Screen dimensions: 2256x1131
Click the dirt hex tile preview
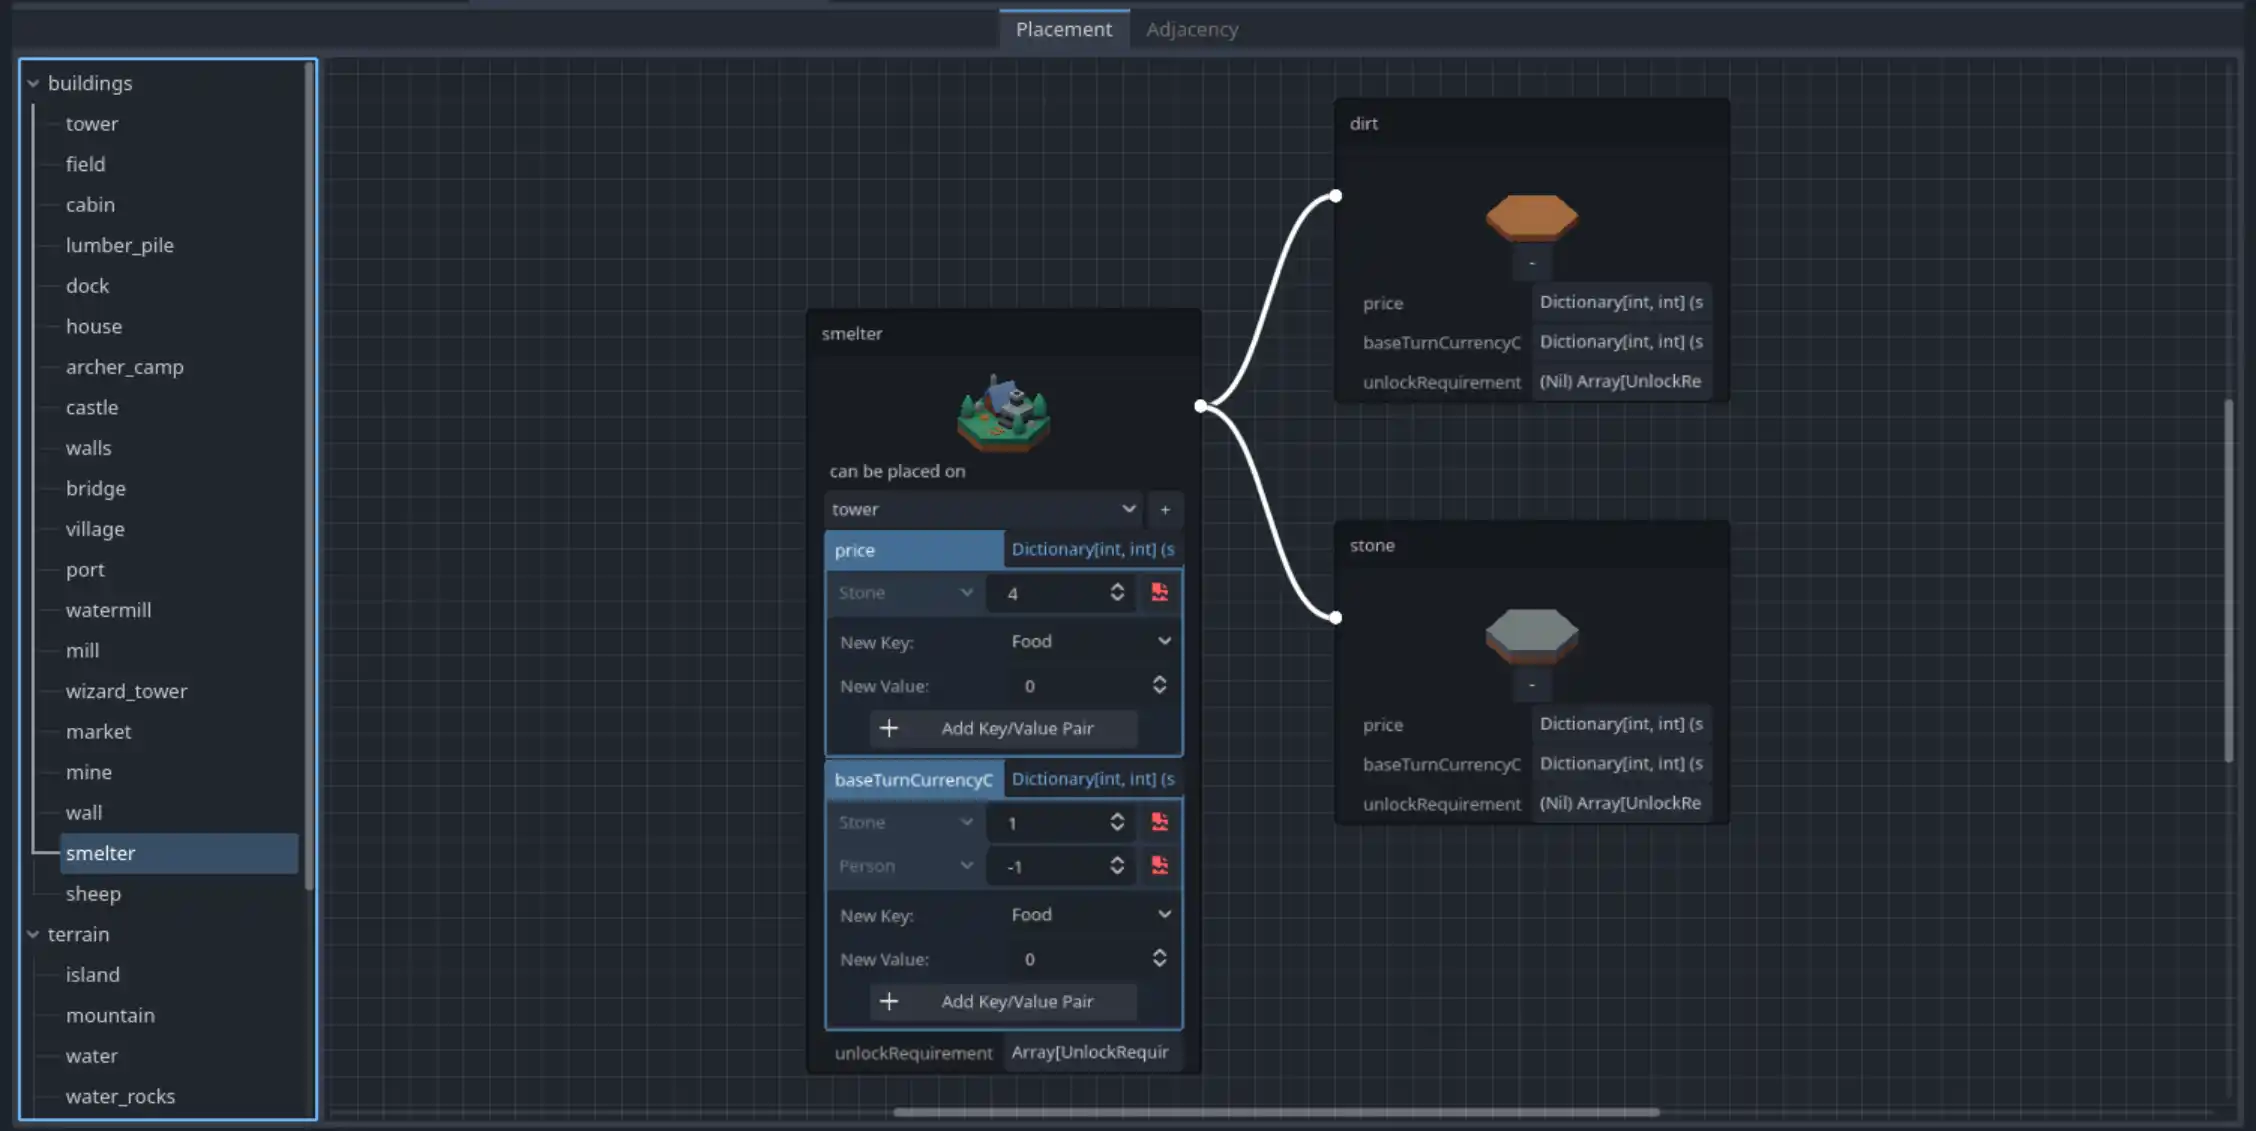pos(1530,217)
